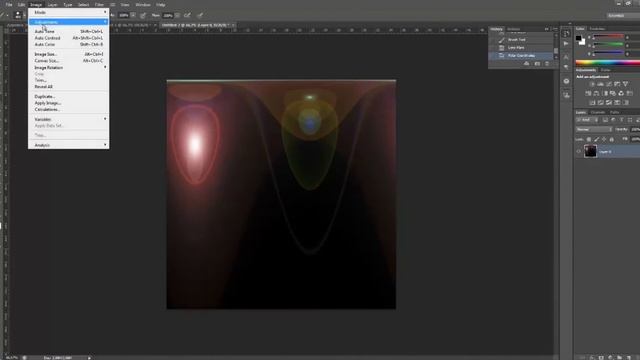Toggle pressure for size button
The width and height of the screenshot is (640, 360).
click(200, 15)
